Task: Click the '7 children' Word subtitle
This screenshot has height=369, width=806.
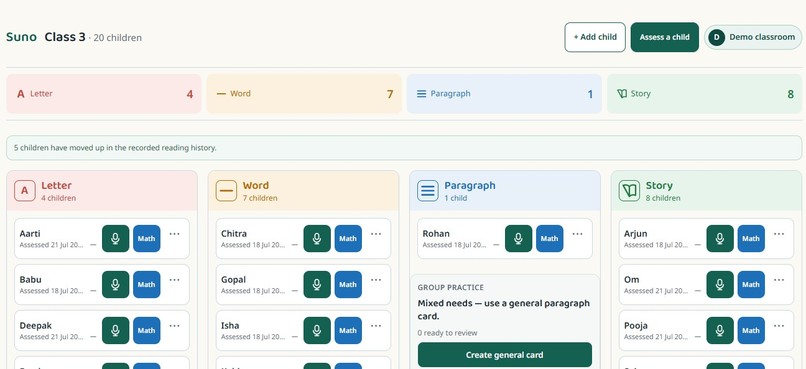Action: 260,198
